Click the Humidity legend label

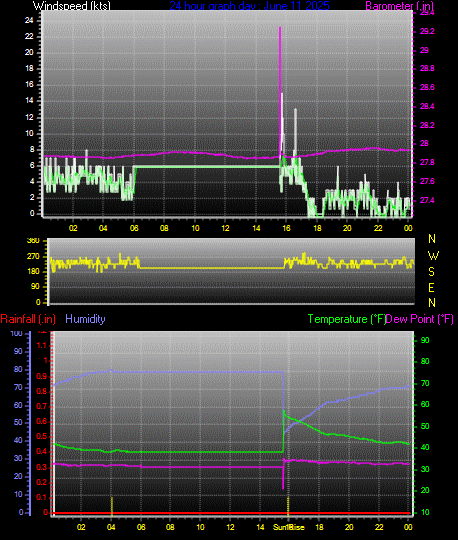coord(85,319)
